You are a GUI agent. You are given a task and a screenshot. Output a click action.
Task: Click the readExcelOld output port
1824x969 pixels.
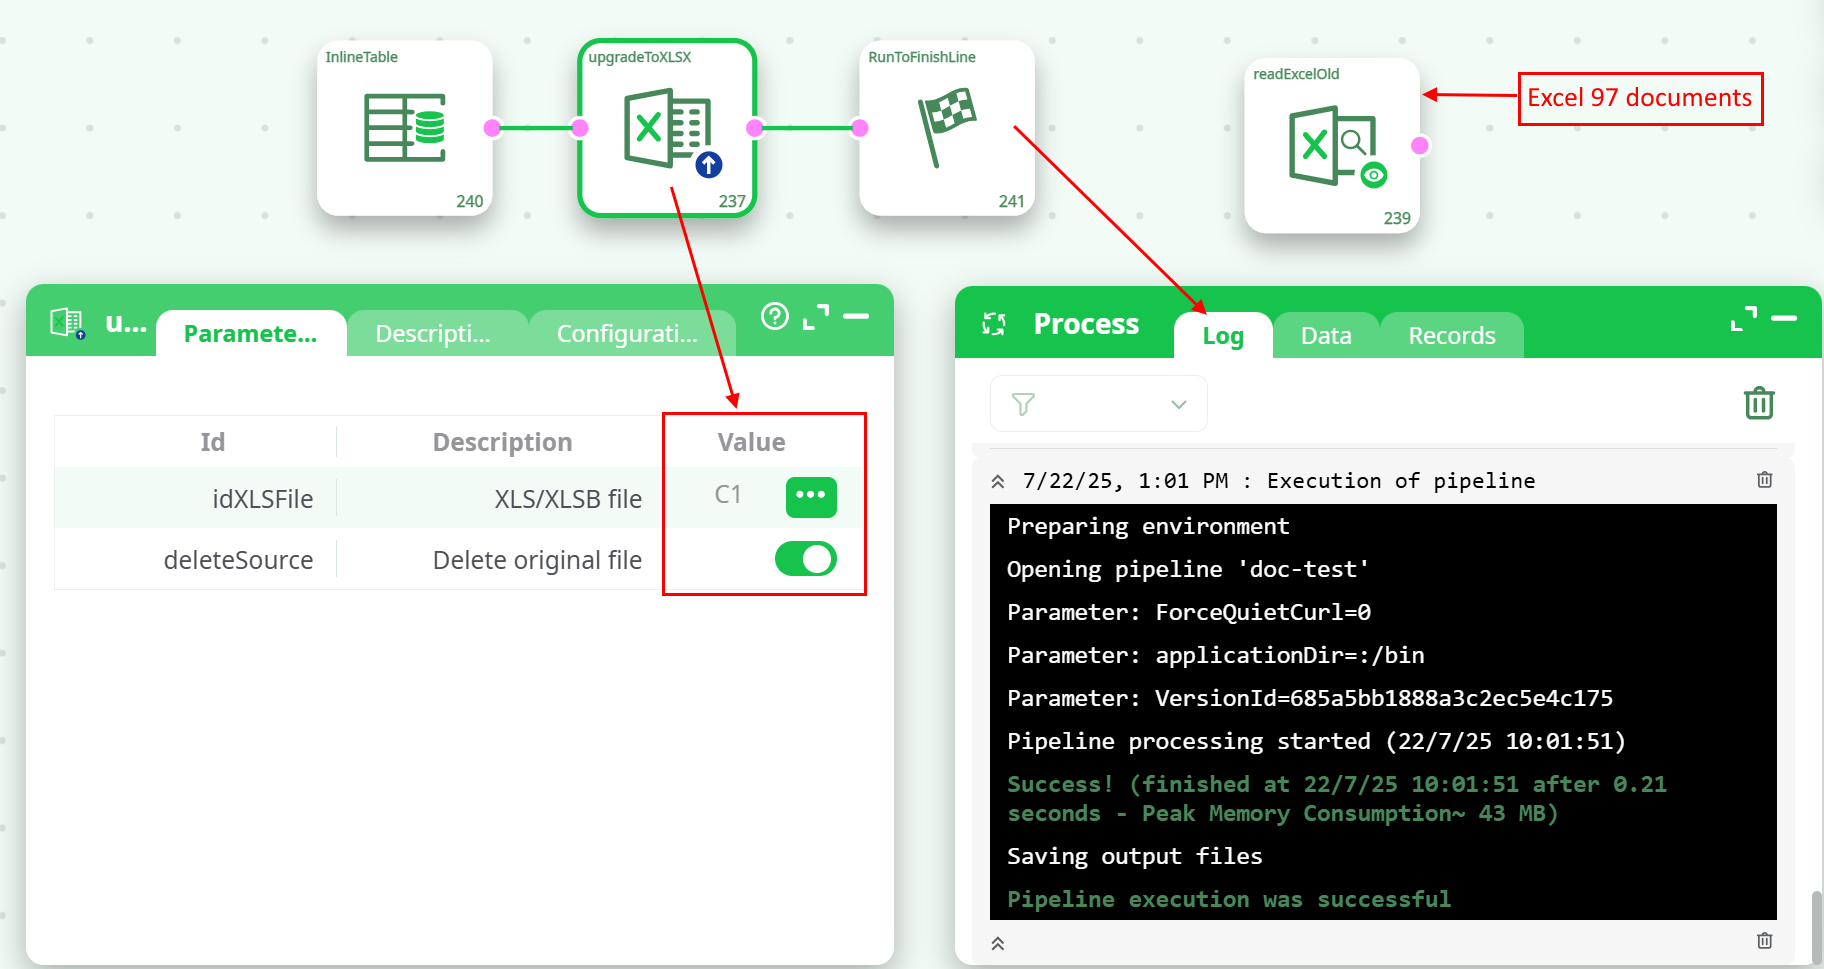point(1419,146)
